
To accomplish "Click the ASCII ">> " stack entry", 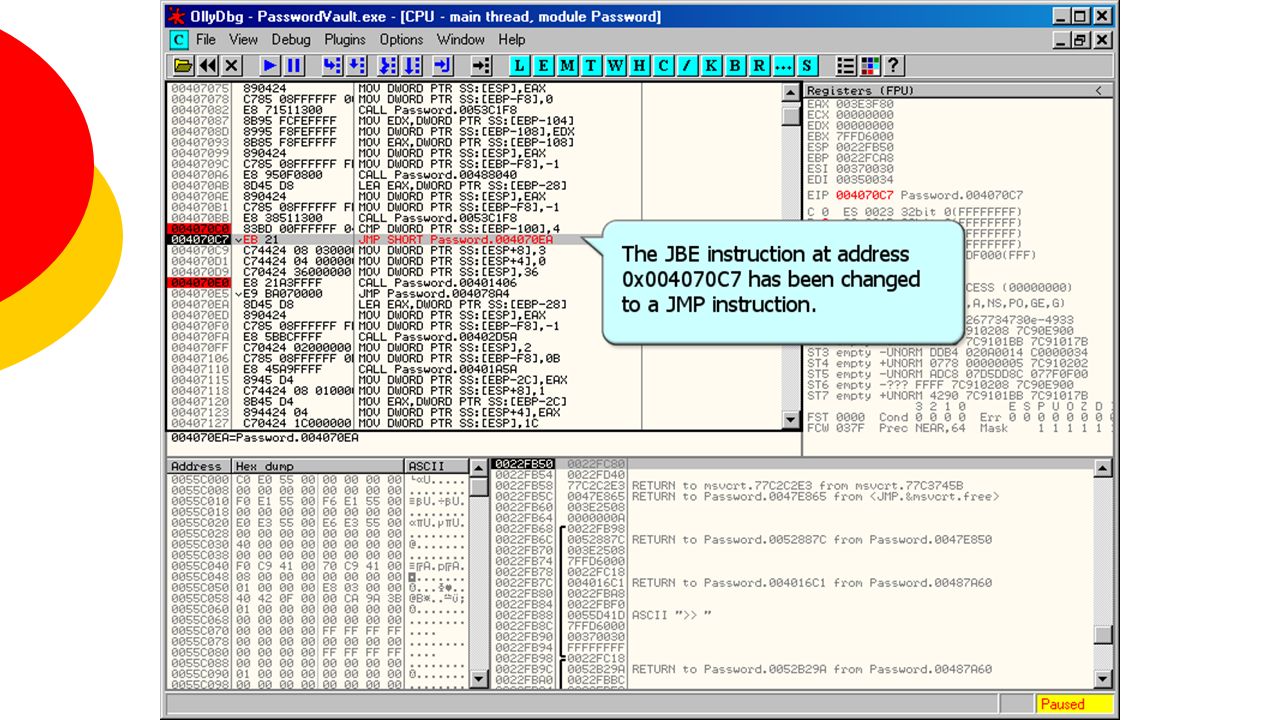I will [672, 615].
